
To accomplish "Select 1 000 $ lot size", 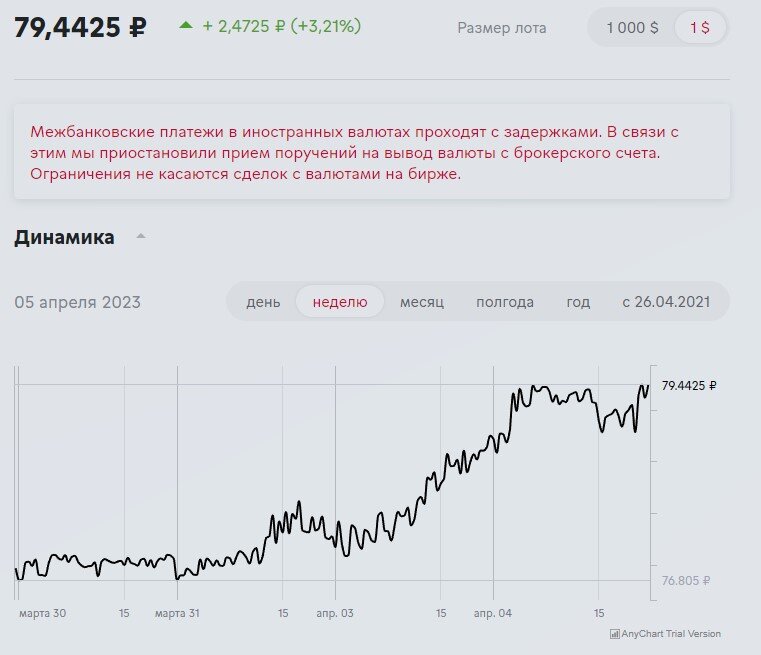I will click(632, 28).
